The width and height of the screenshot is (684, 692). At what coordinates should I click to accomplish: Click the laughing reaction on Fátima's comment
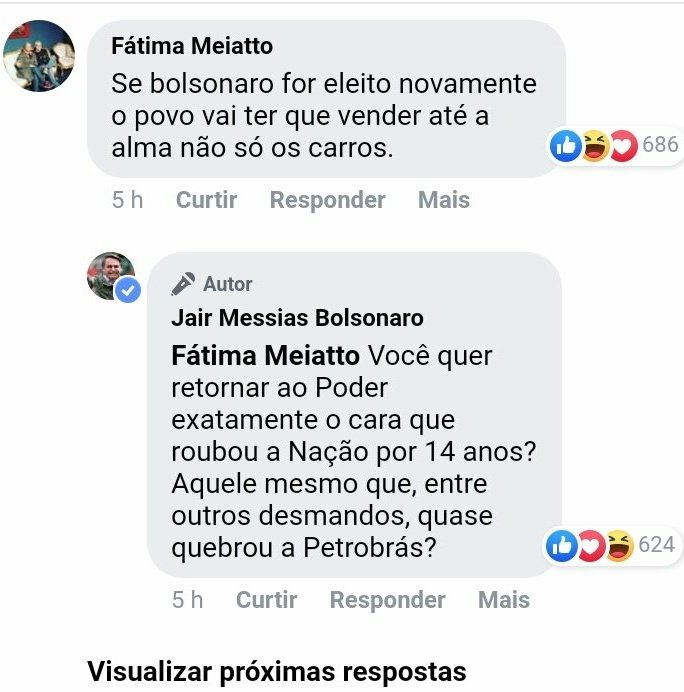(x=594, y=146)
